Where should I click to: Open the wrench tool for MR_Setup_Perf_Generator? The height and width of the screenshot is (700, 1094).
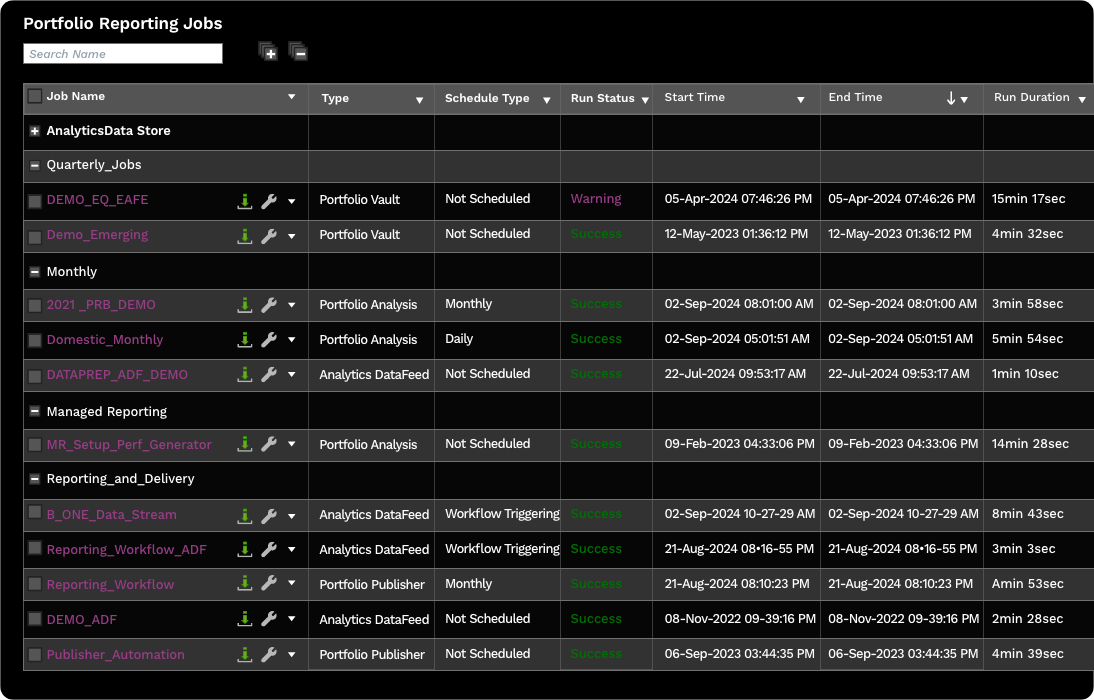pyautogui.click(x=268, y=445)
